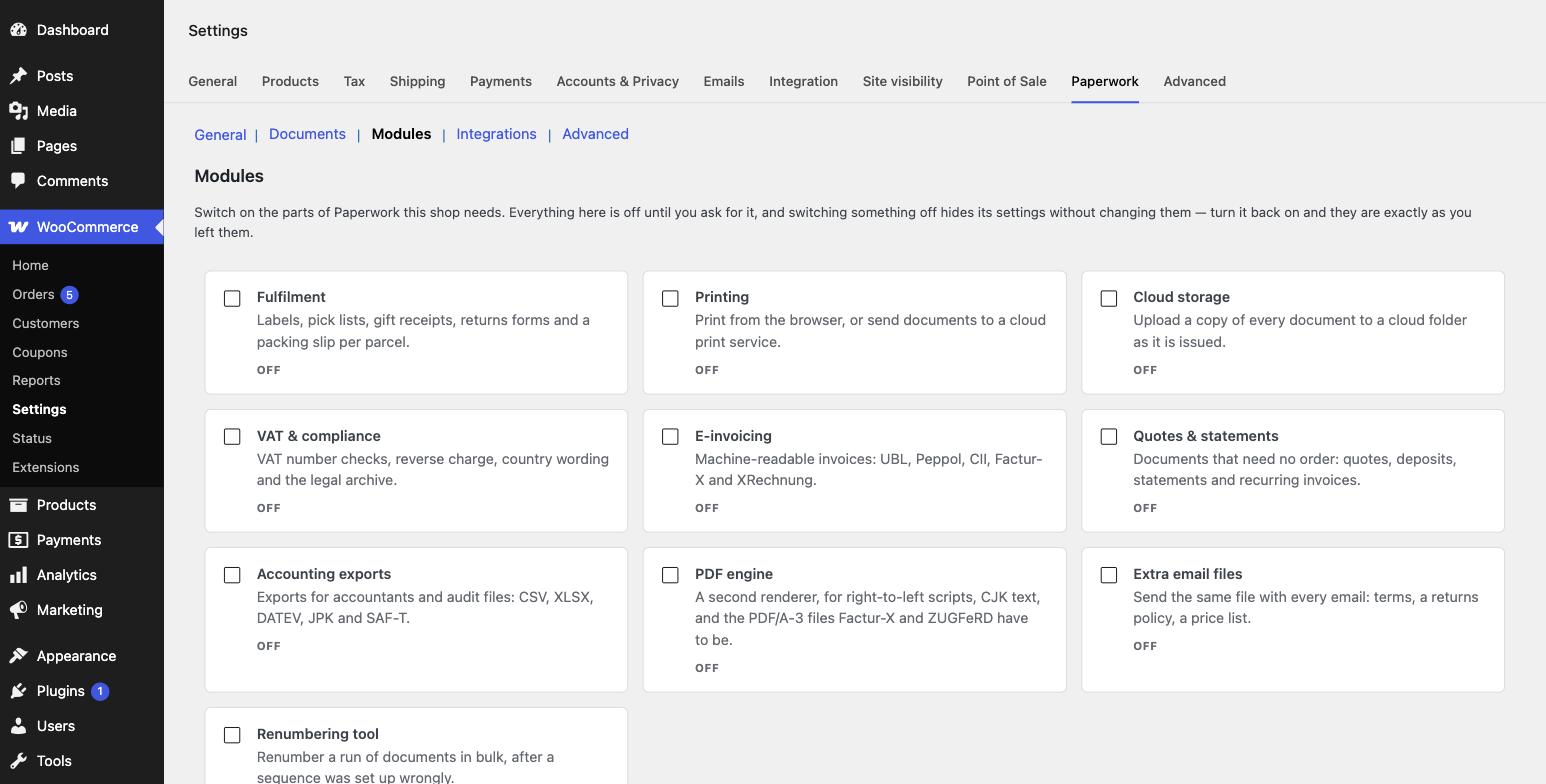Click the Posts pin icon
Screen dimensions: 1546x784
pyautogui.click(x=18, y=76)
